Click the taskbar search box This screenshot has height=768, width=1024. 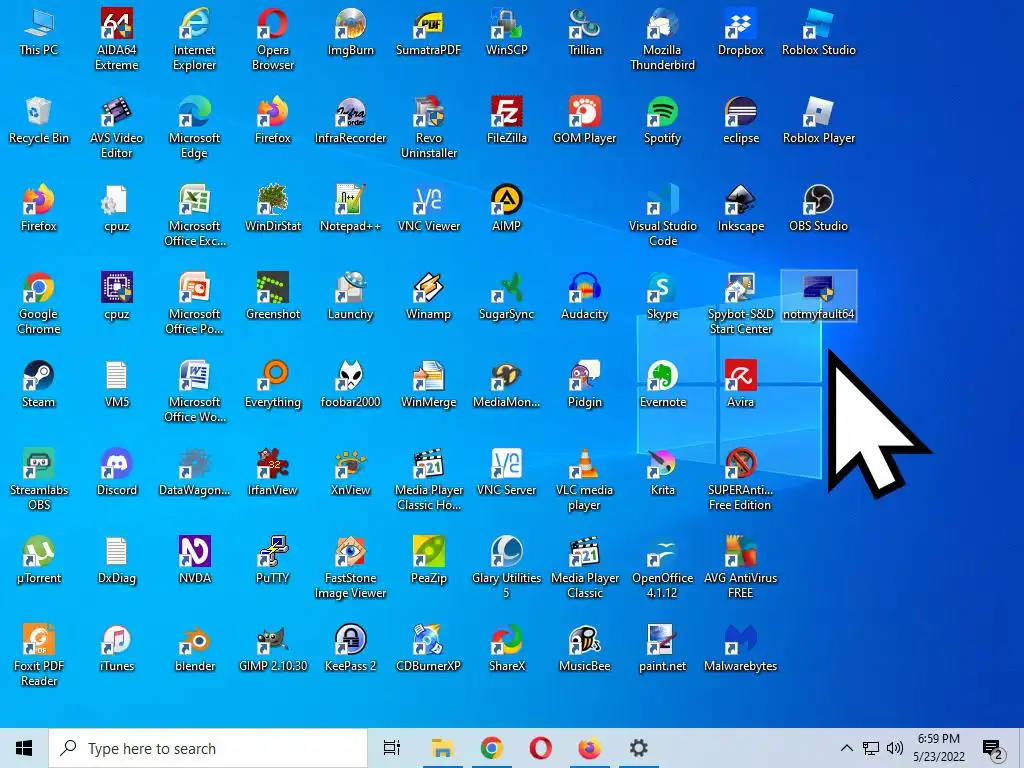click(x=208, y=748)
